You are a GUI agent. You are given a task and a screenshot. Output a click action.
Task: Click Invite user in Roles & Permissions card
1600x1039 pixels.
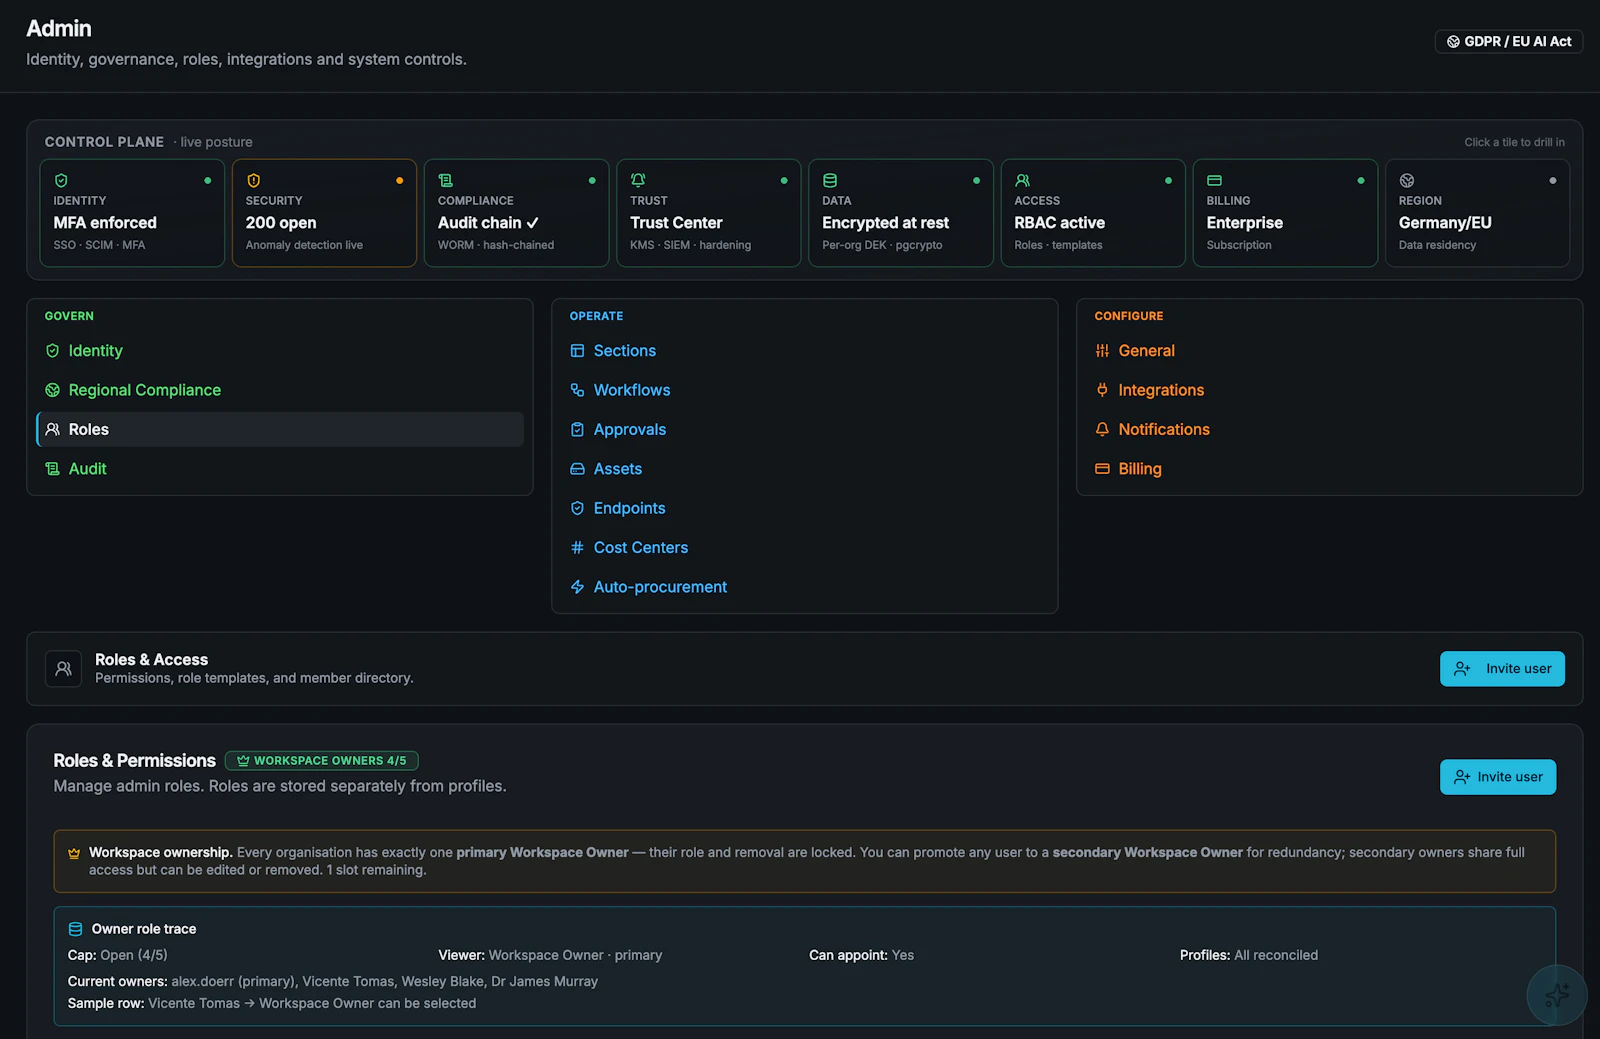click(1498, 777)
